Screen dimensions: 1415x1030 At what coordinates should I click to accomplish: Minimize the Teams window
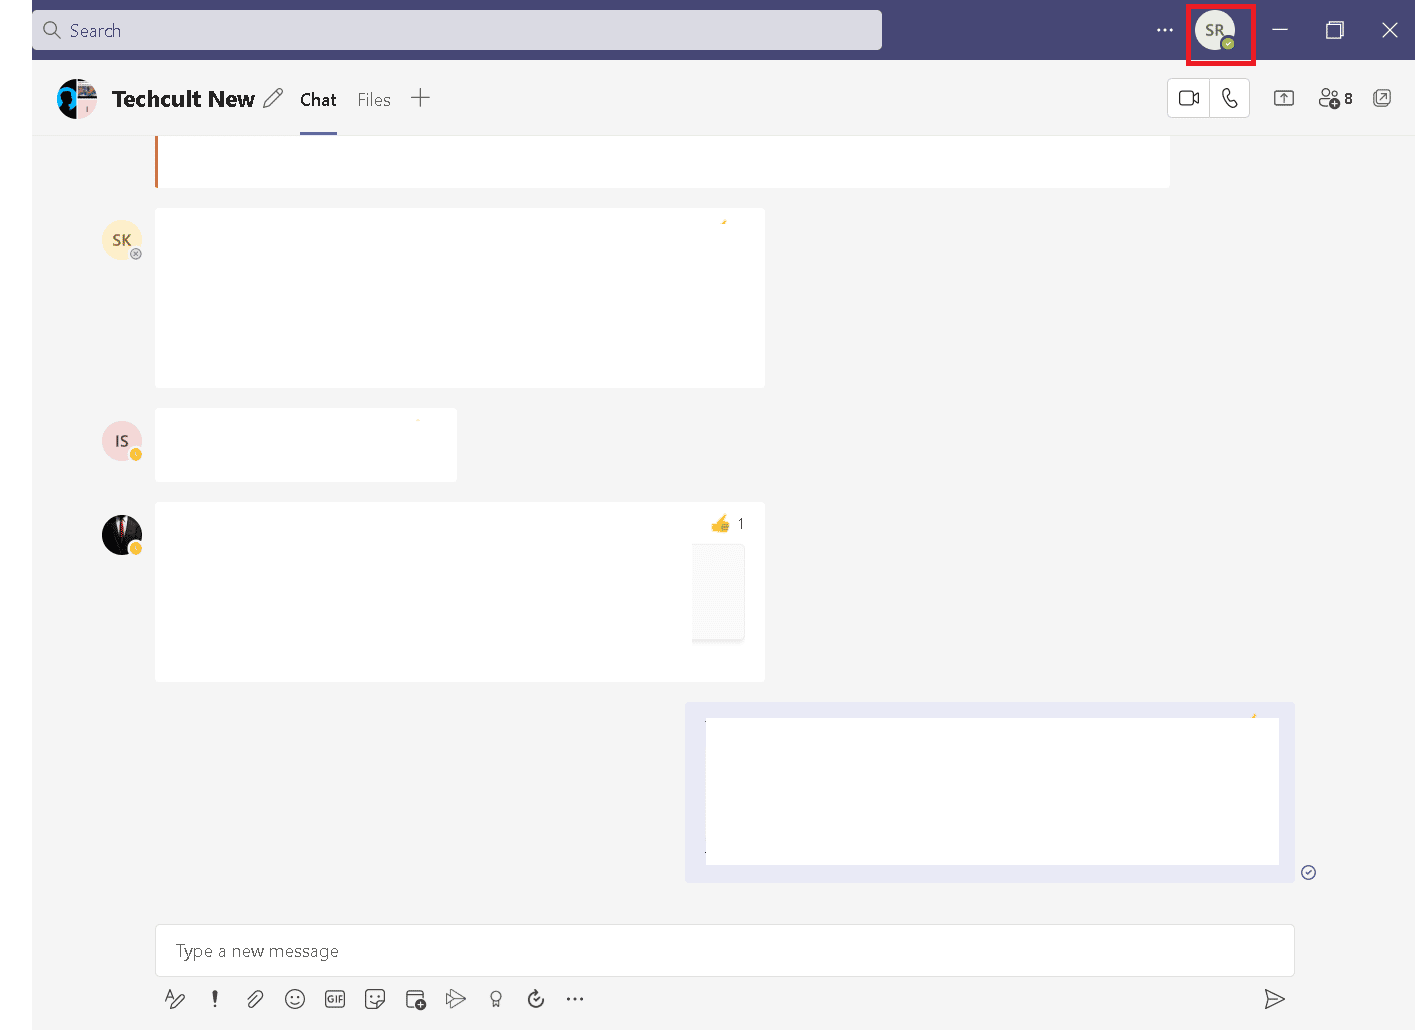tap(1280, 30)
